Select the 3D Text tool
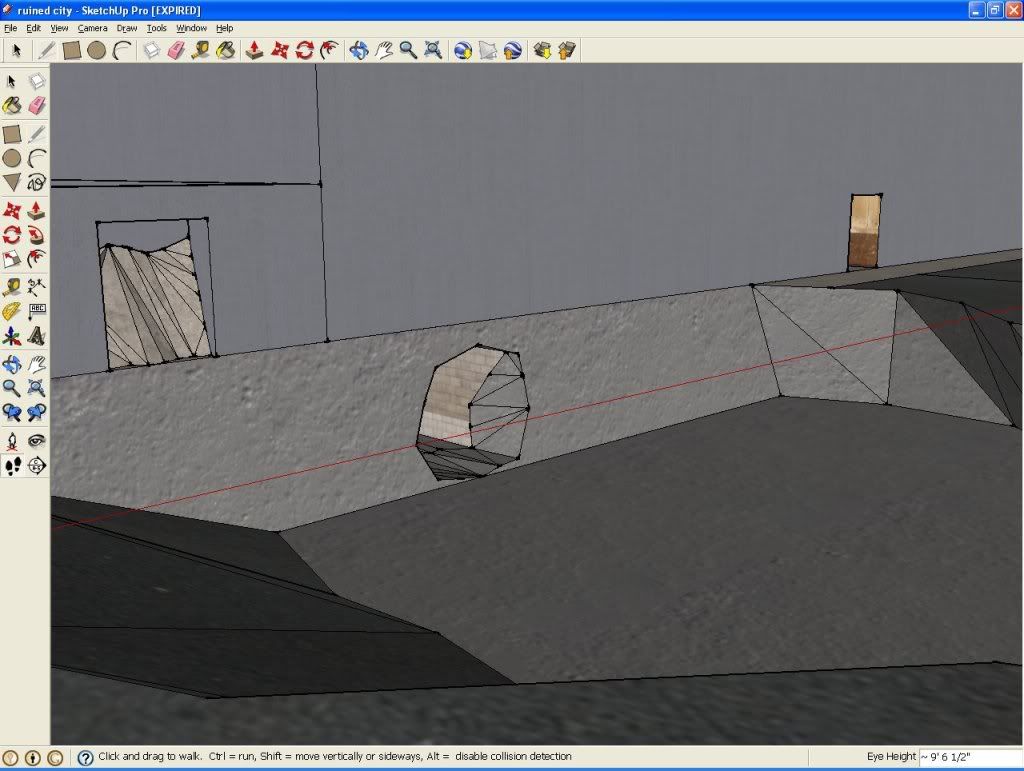Screen dimensions: 1024x771 coord(37,336)
